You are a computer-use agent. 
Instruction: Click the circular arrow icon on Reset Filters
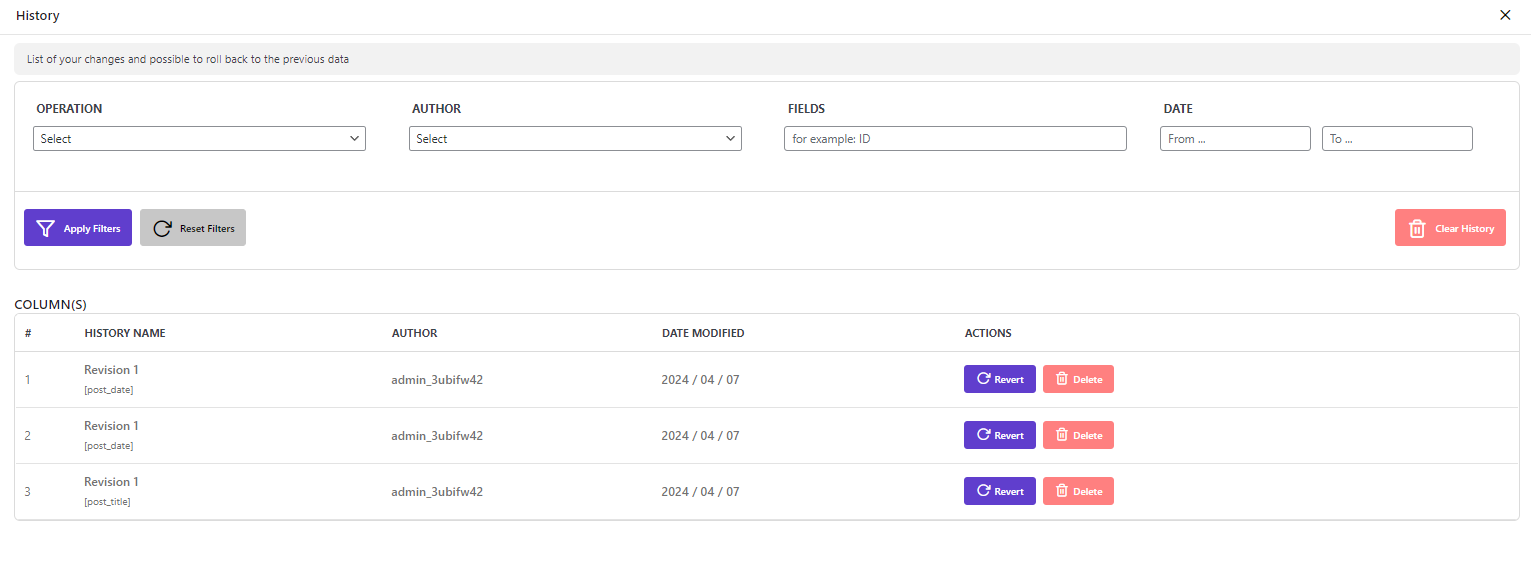(162, 228)
